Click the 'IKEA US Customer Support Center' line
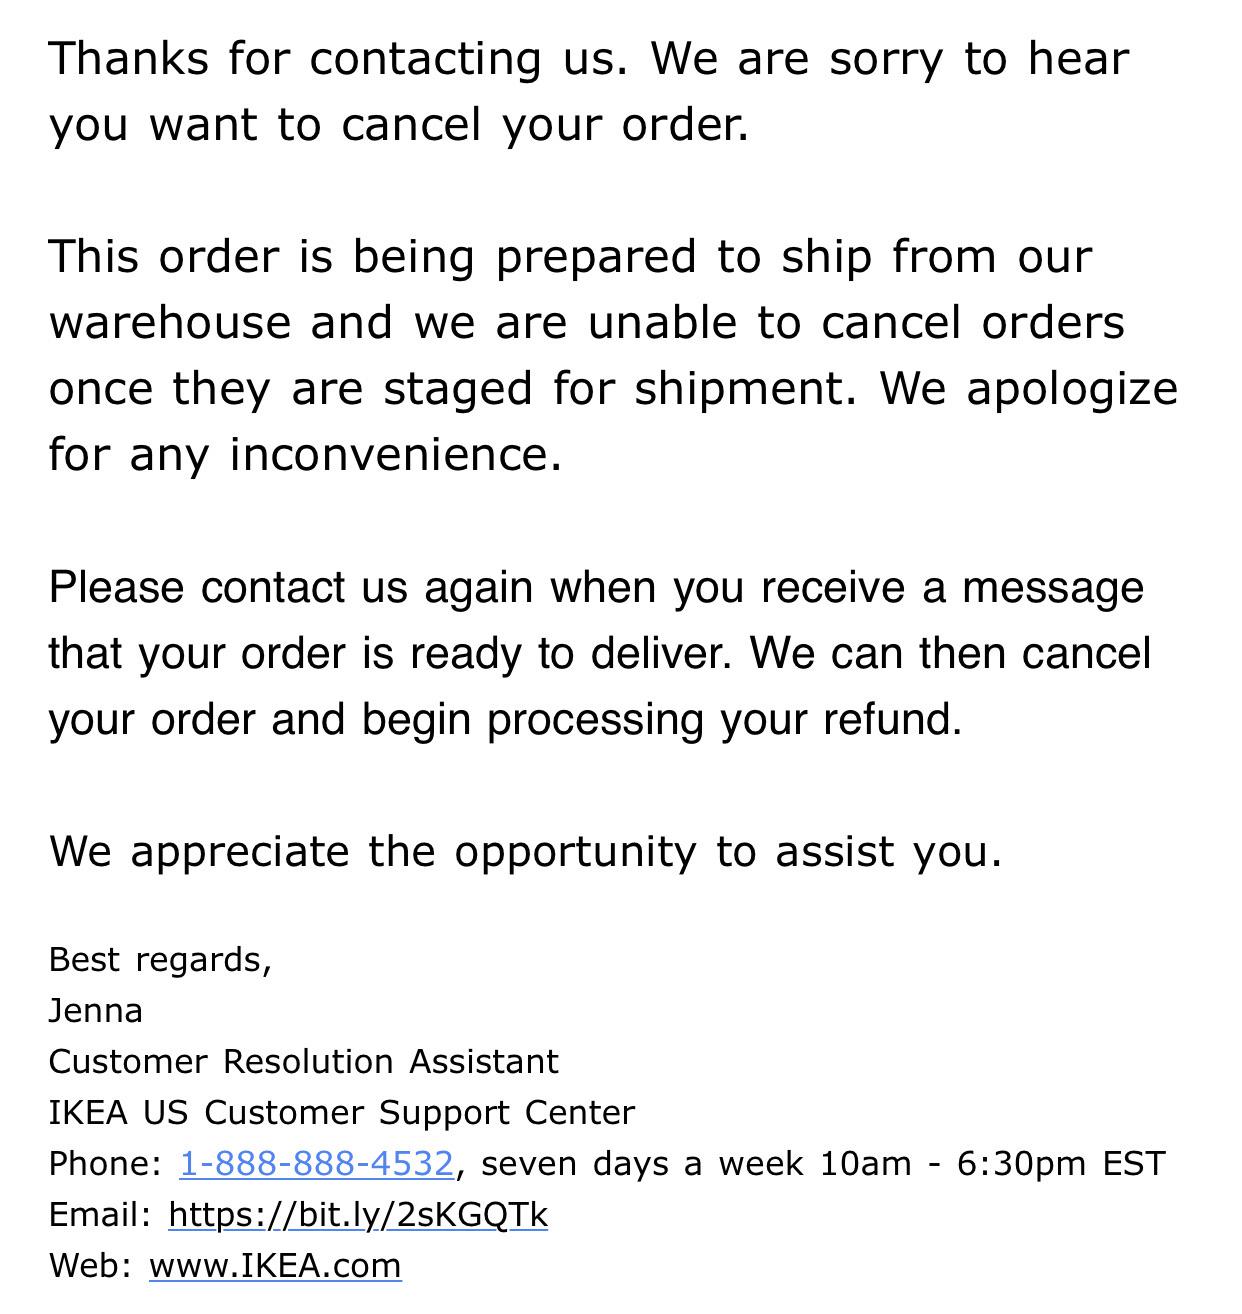Viewport: 1242px width, 1314px height. (341, 1112)
